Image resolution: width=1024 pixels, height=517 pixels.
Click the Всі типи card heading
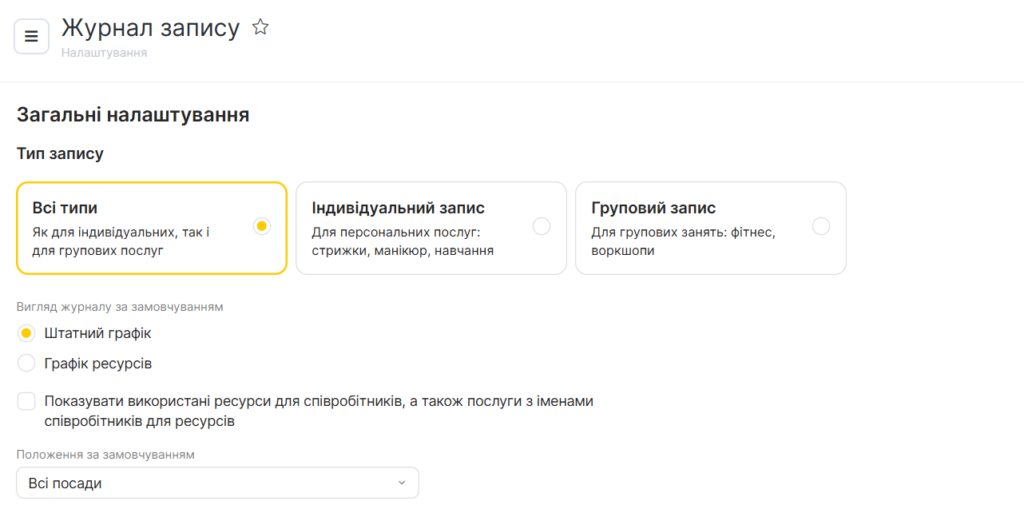tap(65, 208)
